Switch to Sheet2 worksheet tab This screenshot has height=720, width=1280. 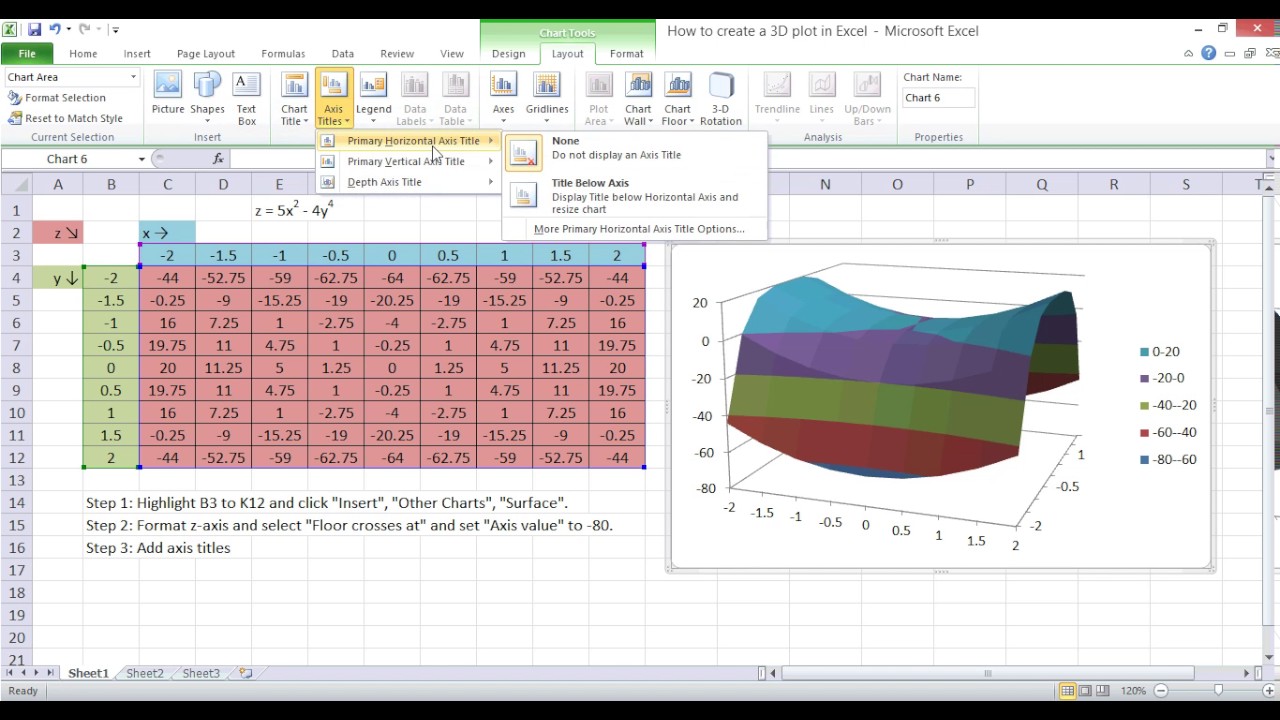[145, 674]
